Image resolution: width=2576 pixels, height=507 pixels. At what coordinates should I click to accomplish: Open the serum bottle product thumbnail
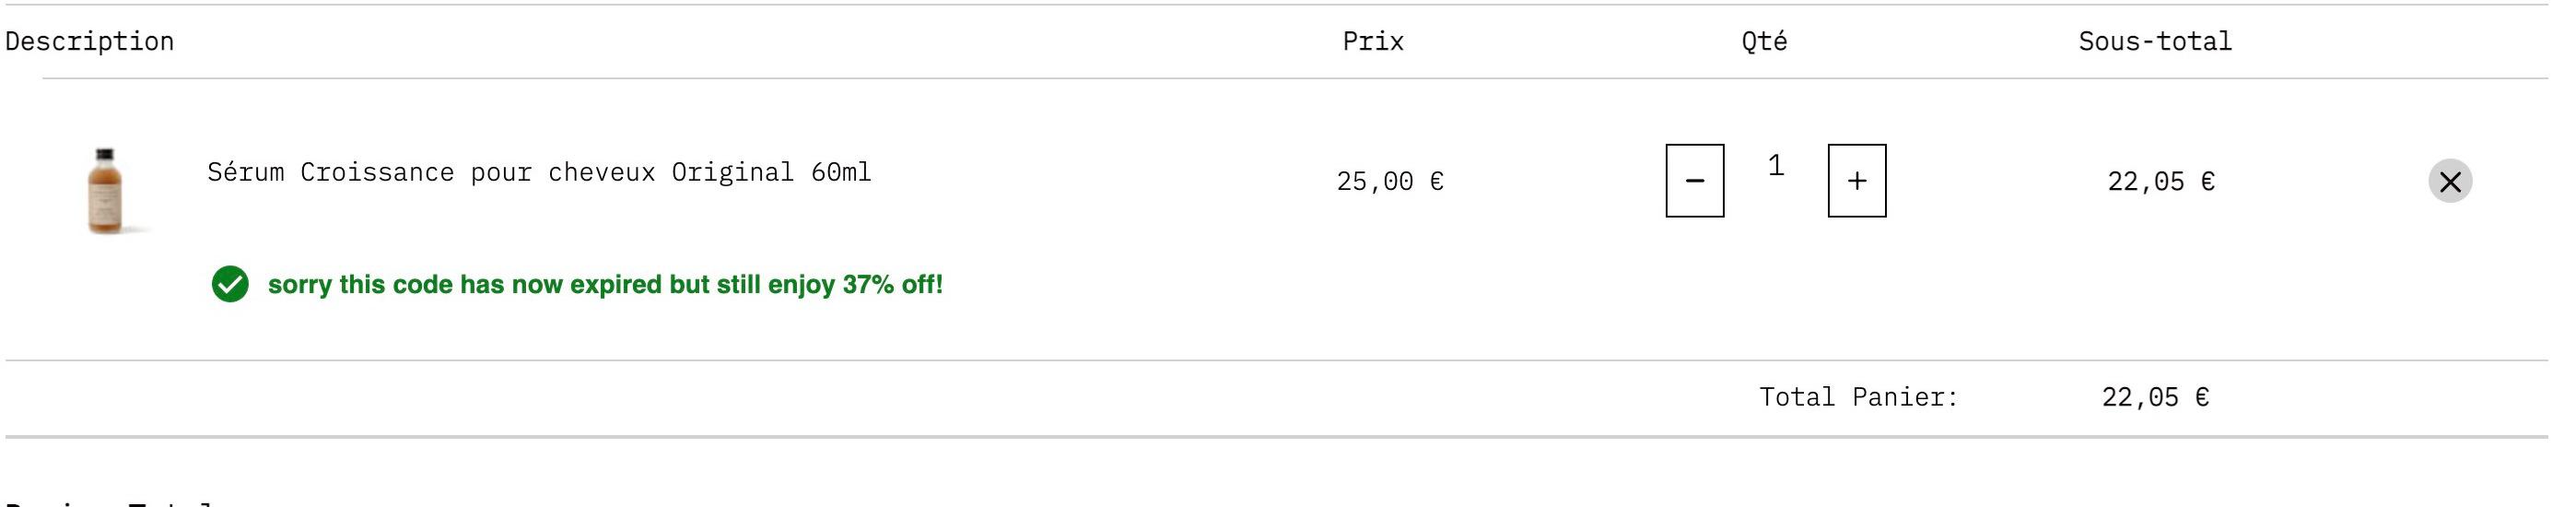pos(106,191)
